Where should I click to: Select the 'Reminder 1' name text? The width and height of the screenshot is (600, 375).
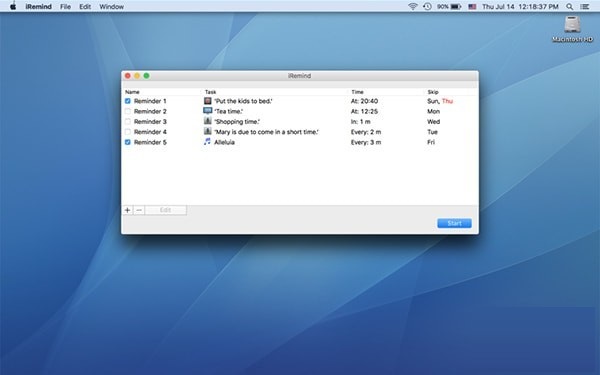pyautogui.click(x=150, y=101)
